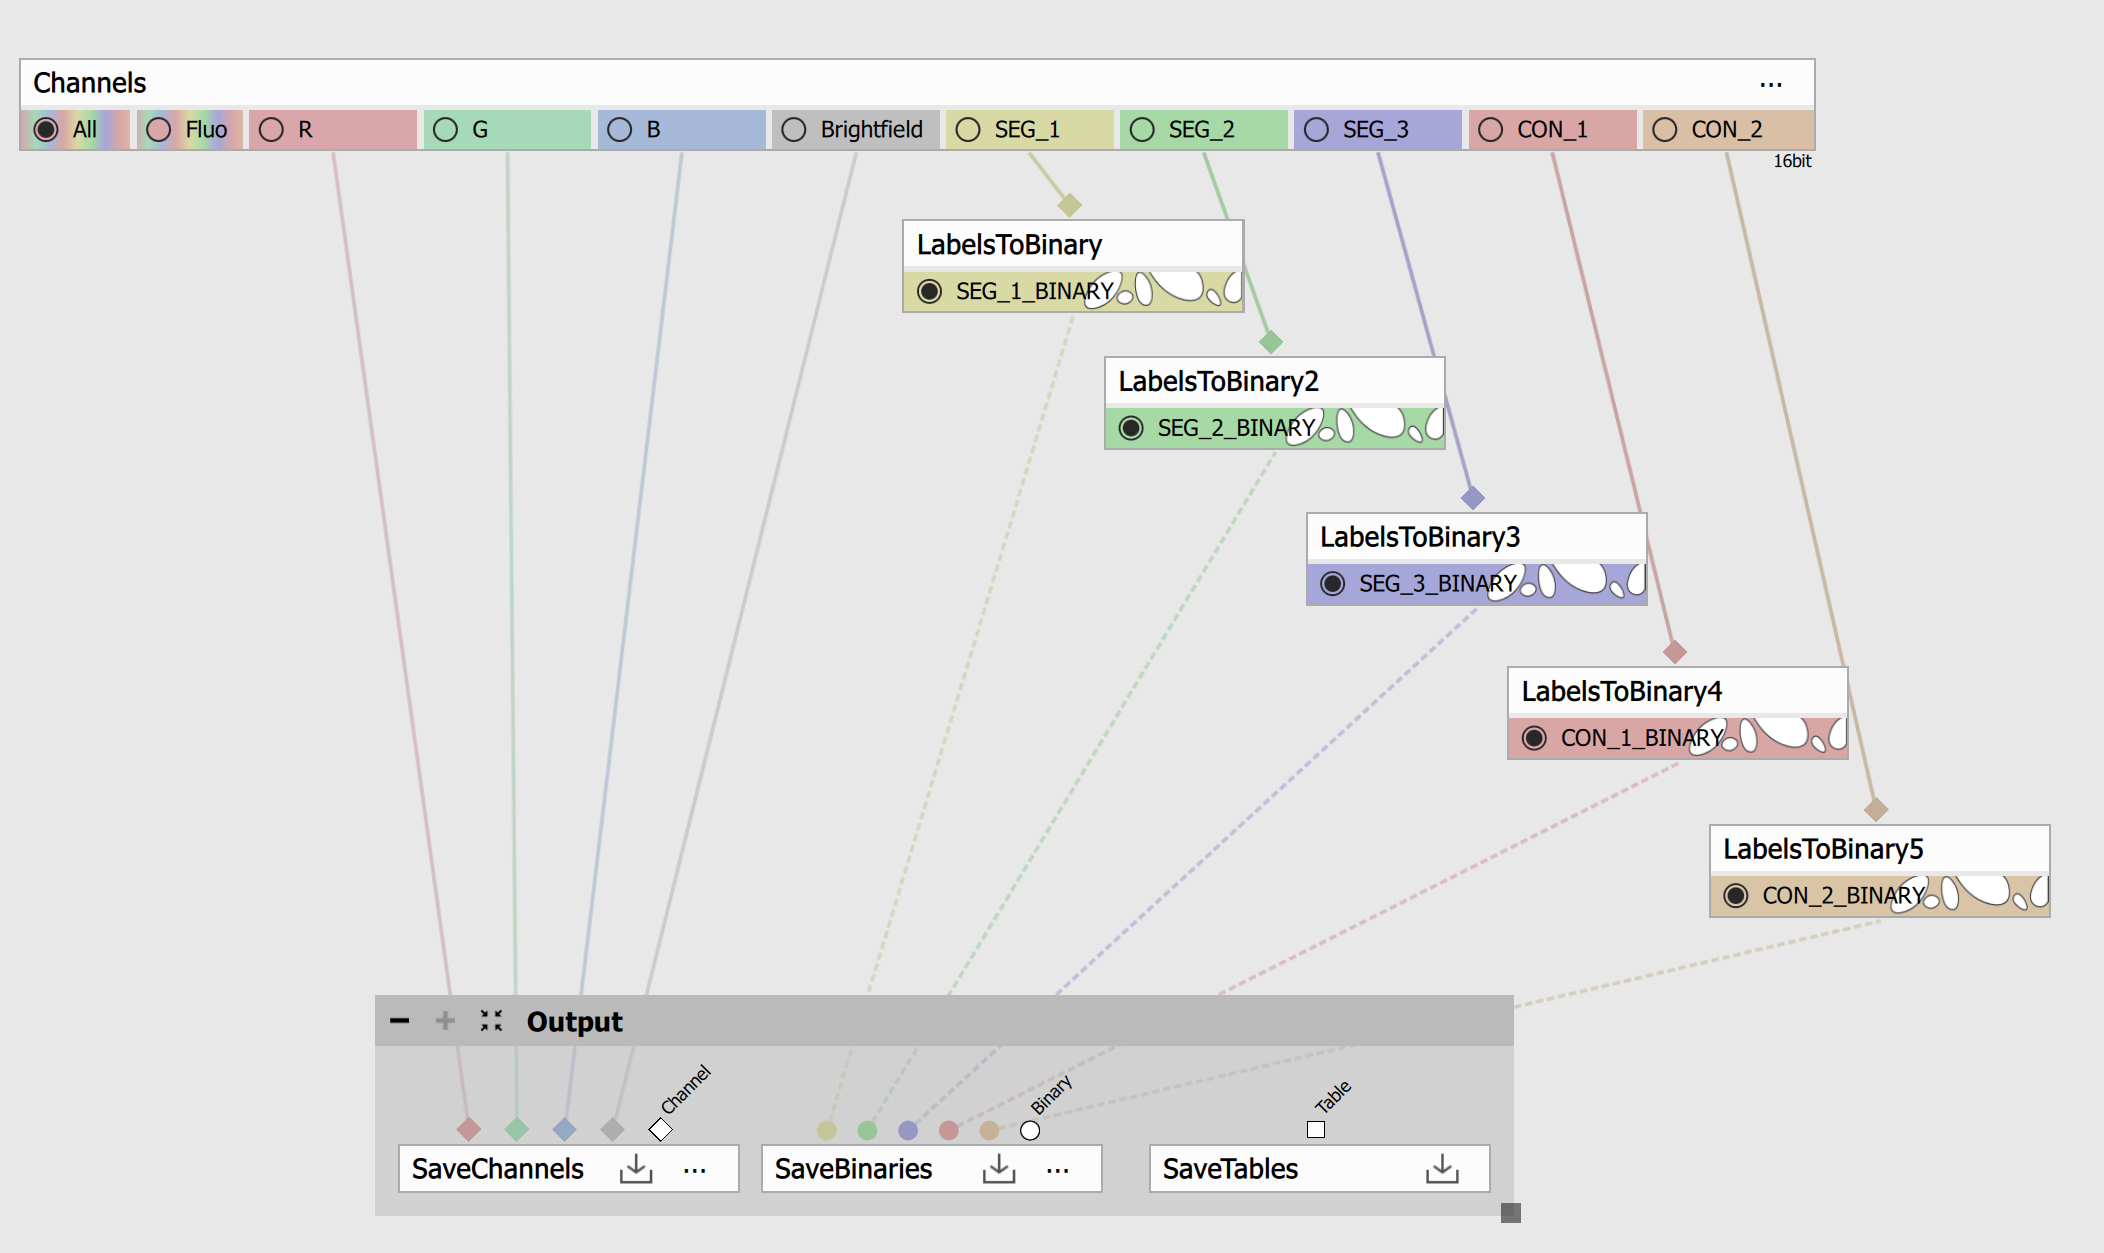Select the All channels radio button

click(x=46, y=129)
